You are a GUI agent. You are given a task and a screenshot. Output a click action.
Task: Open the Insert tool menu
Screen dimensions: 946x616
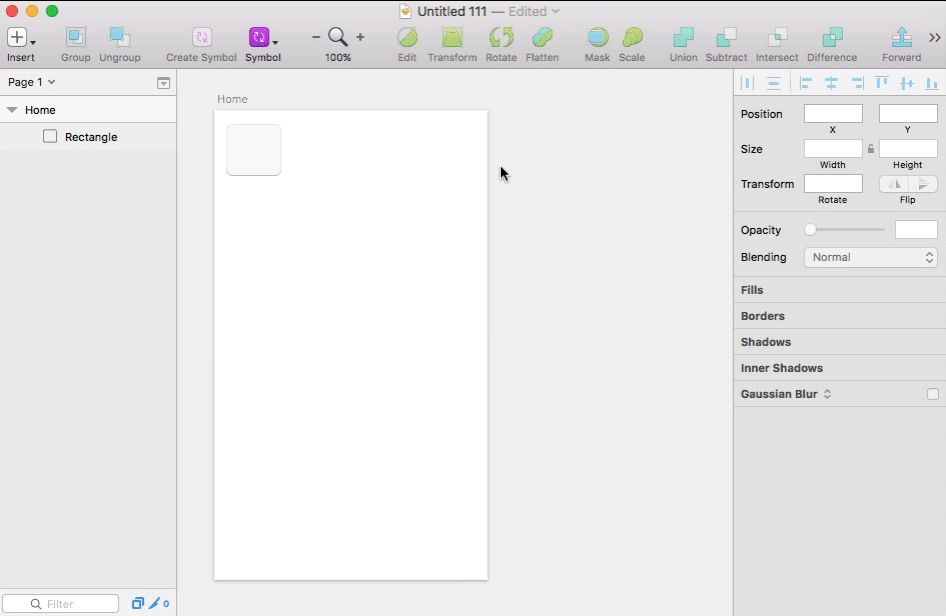(21, 44)
